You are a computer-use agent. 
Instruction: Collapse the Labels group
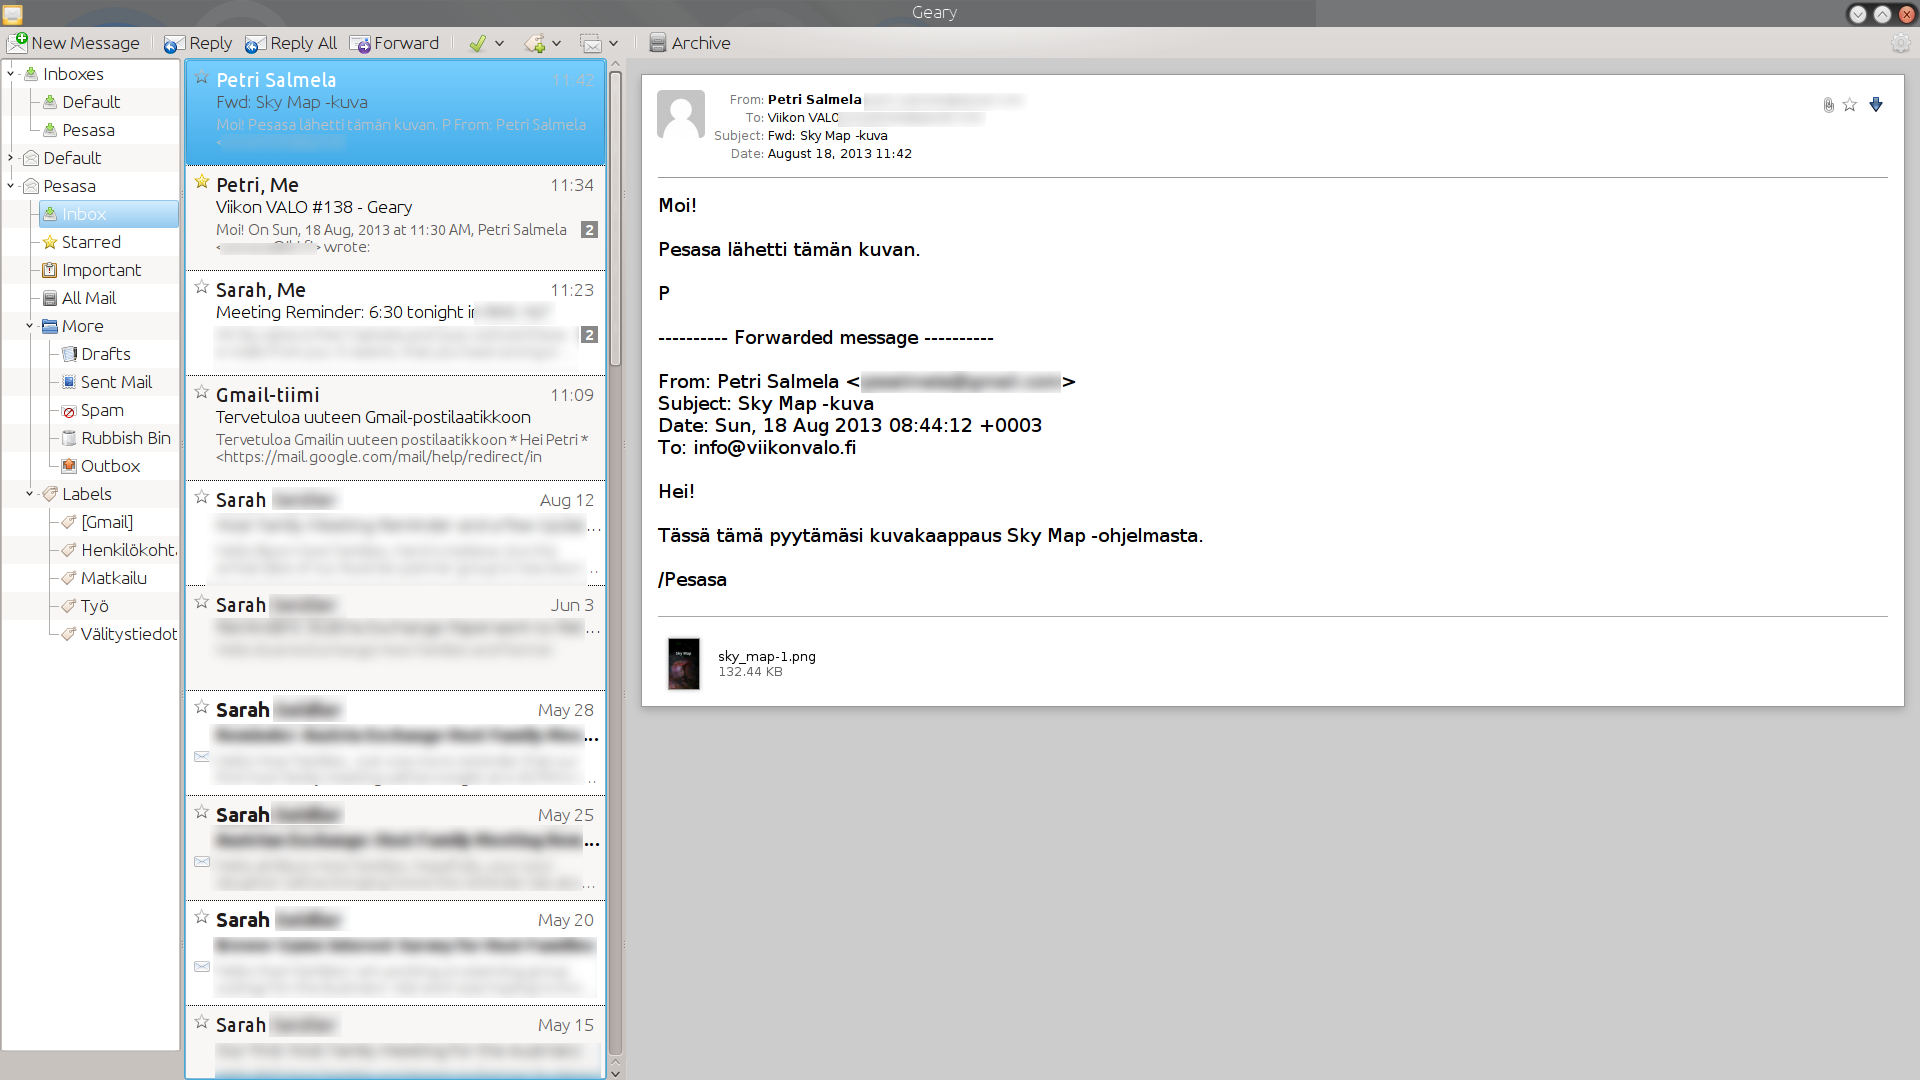click(30, 494)
